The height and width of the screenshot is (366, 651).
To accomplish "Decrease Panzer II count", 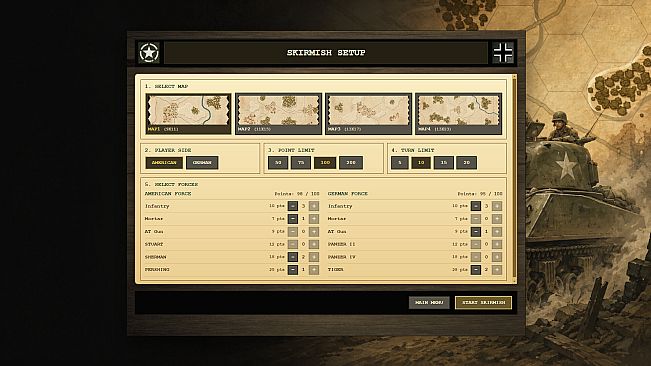I will tap(476, 244).
